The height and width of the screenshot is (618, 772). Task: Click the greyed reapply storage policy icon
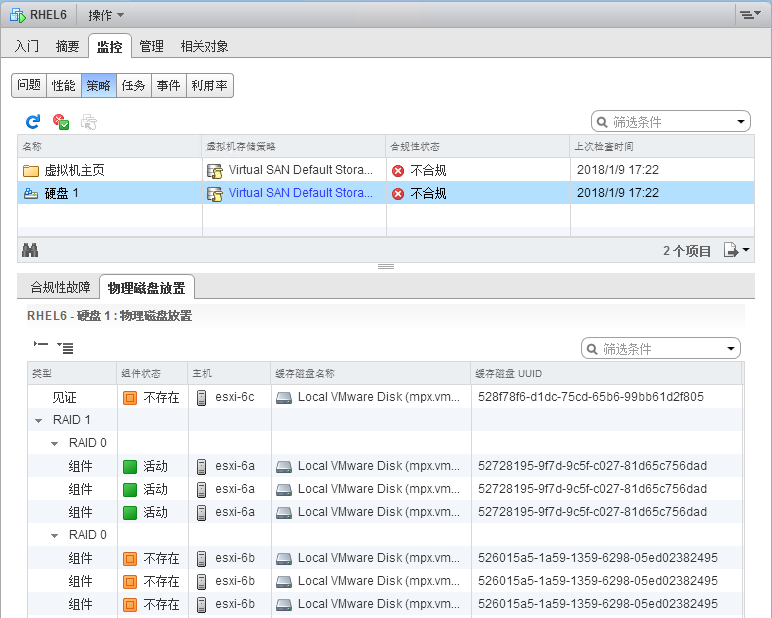pyautogui.click(x=89, y=122)
